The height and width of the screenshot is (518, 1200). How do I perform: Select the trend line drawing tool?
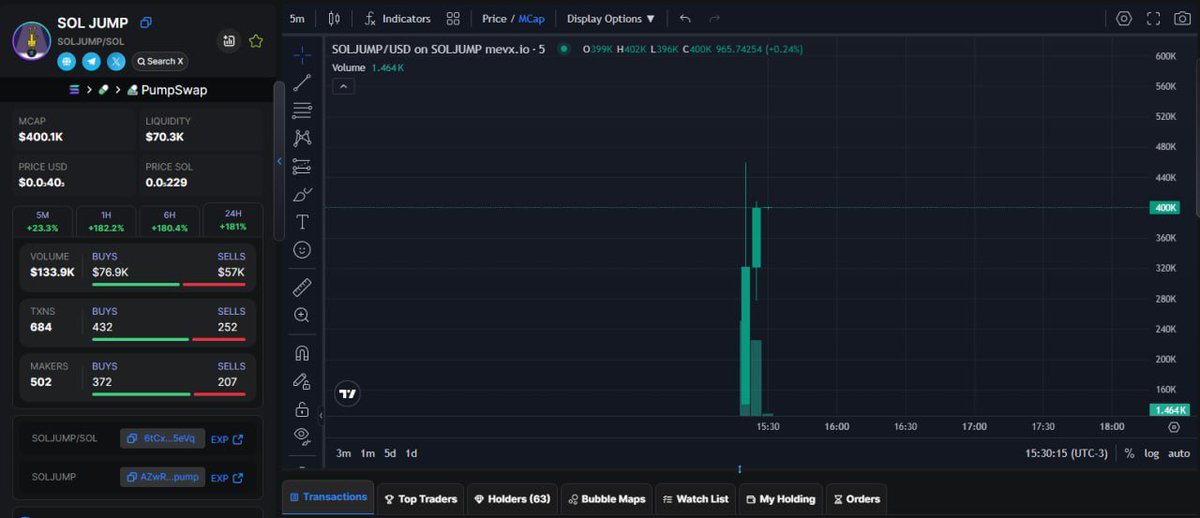302,83
